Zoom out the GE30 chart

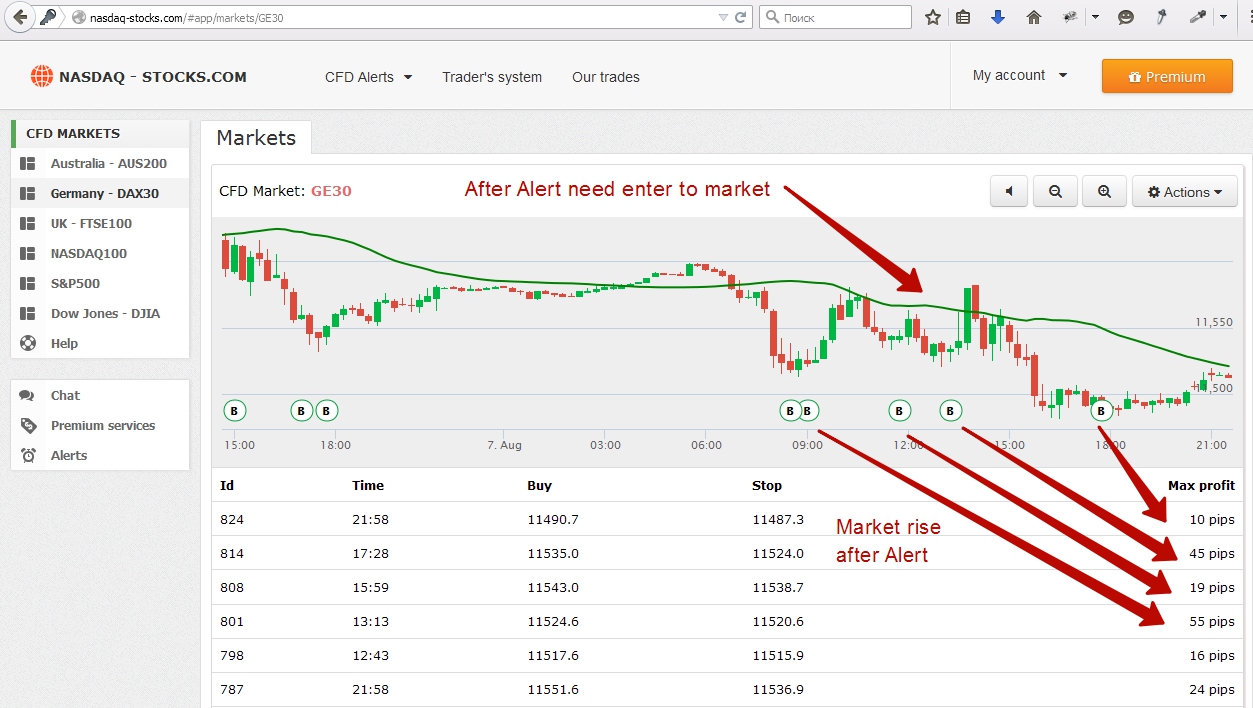coord(1055,192)
